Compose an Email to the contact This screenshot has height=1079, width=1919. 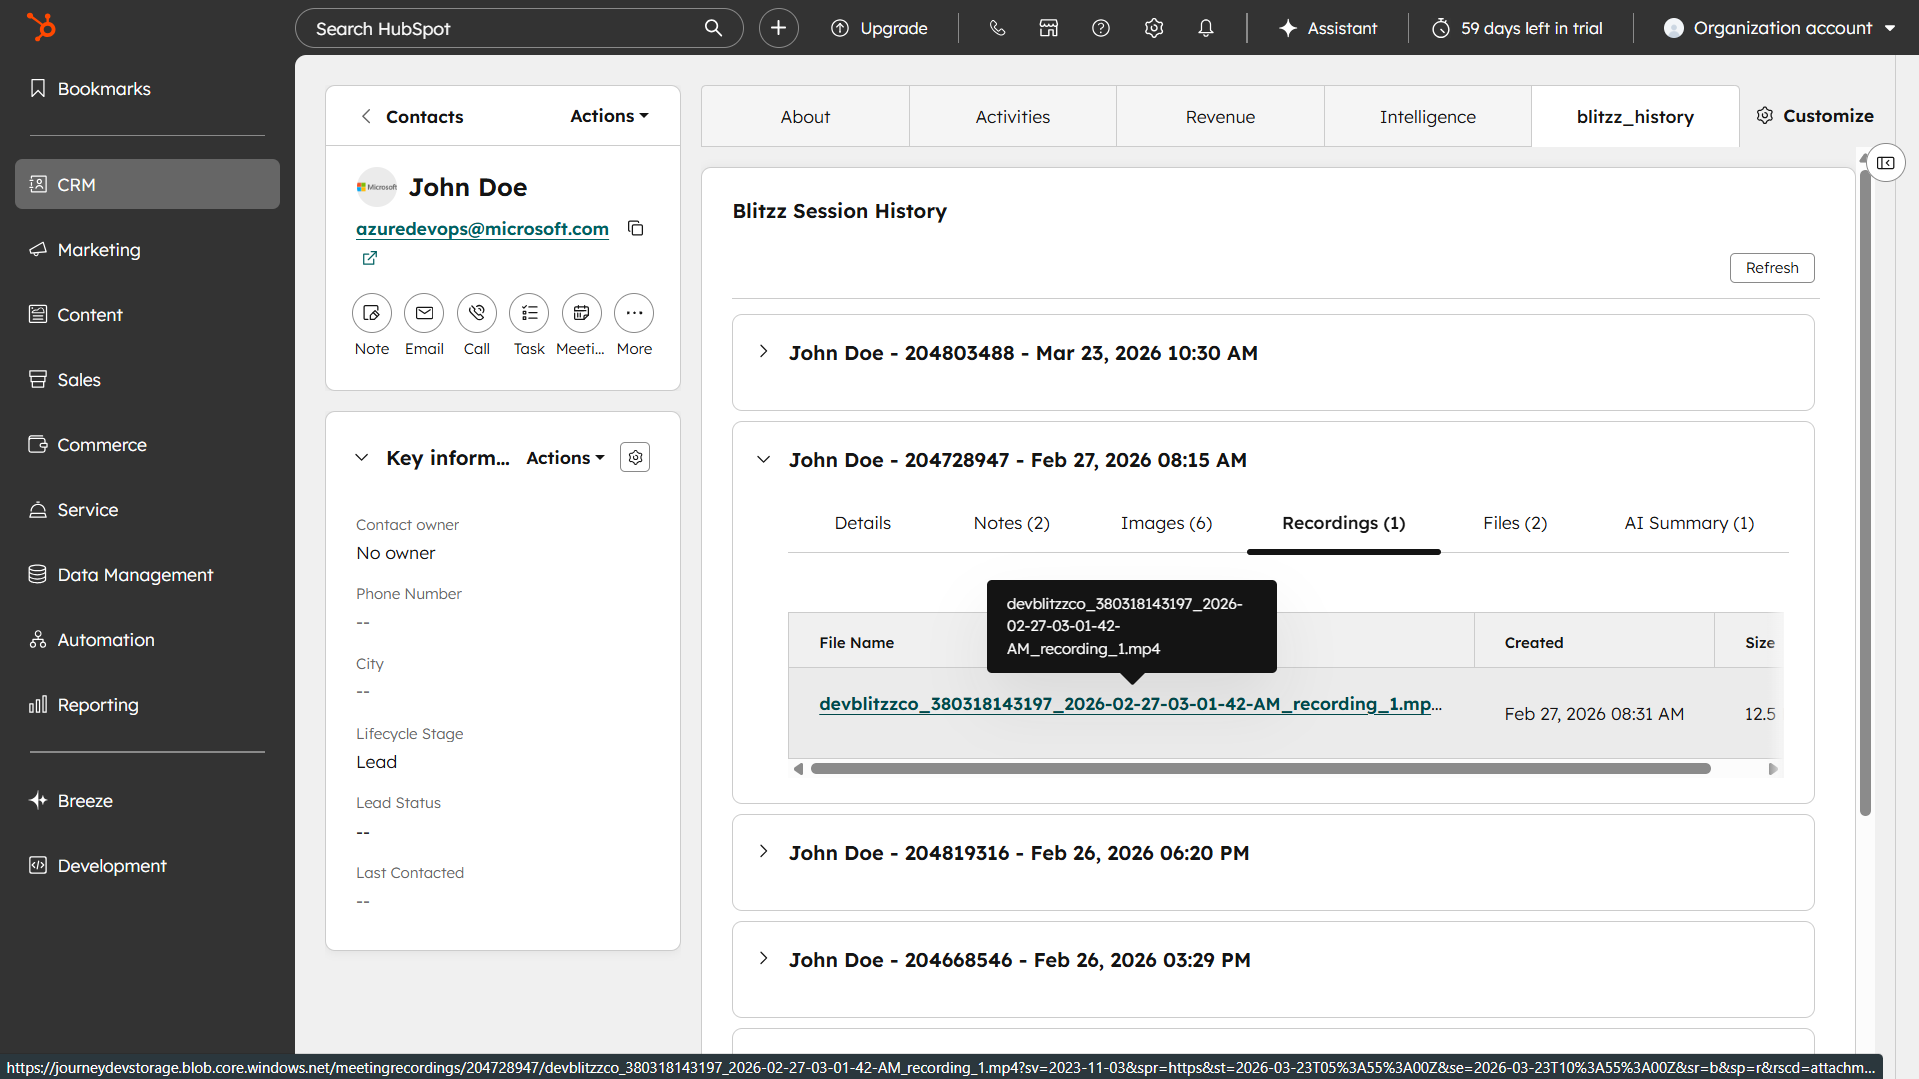424,313
